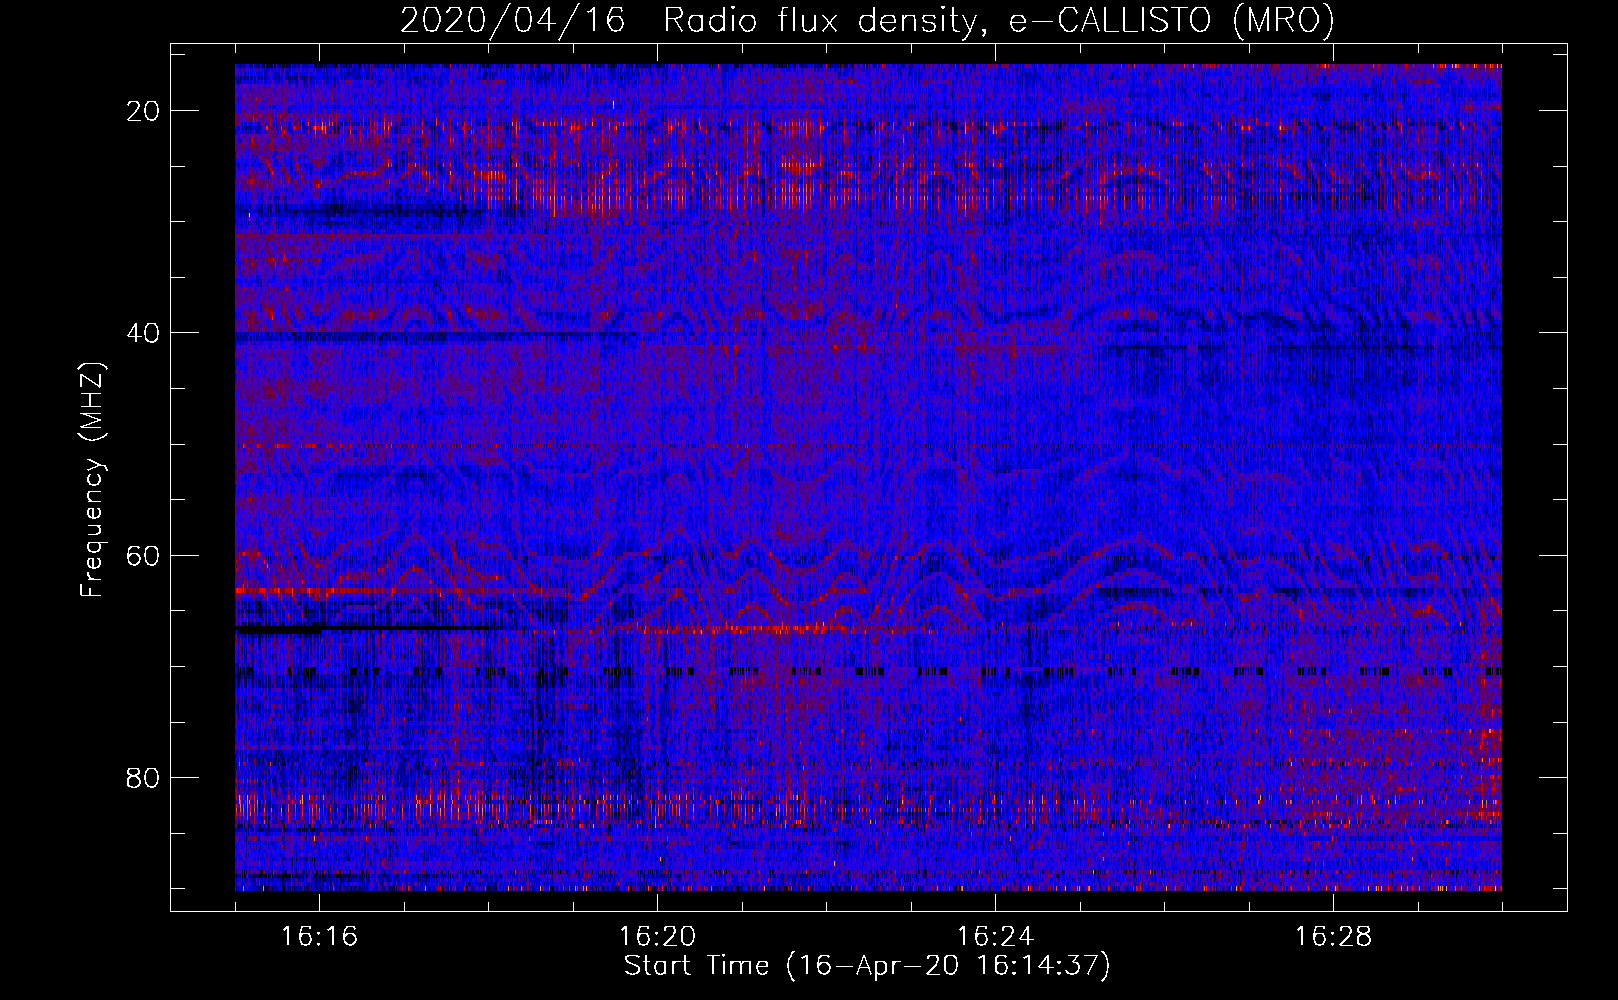Click the 16:28 time tick label
This screenshot has width=1618, height=1000.
(x=1333, y=937)
